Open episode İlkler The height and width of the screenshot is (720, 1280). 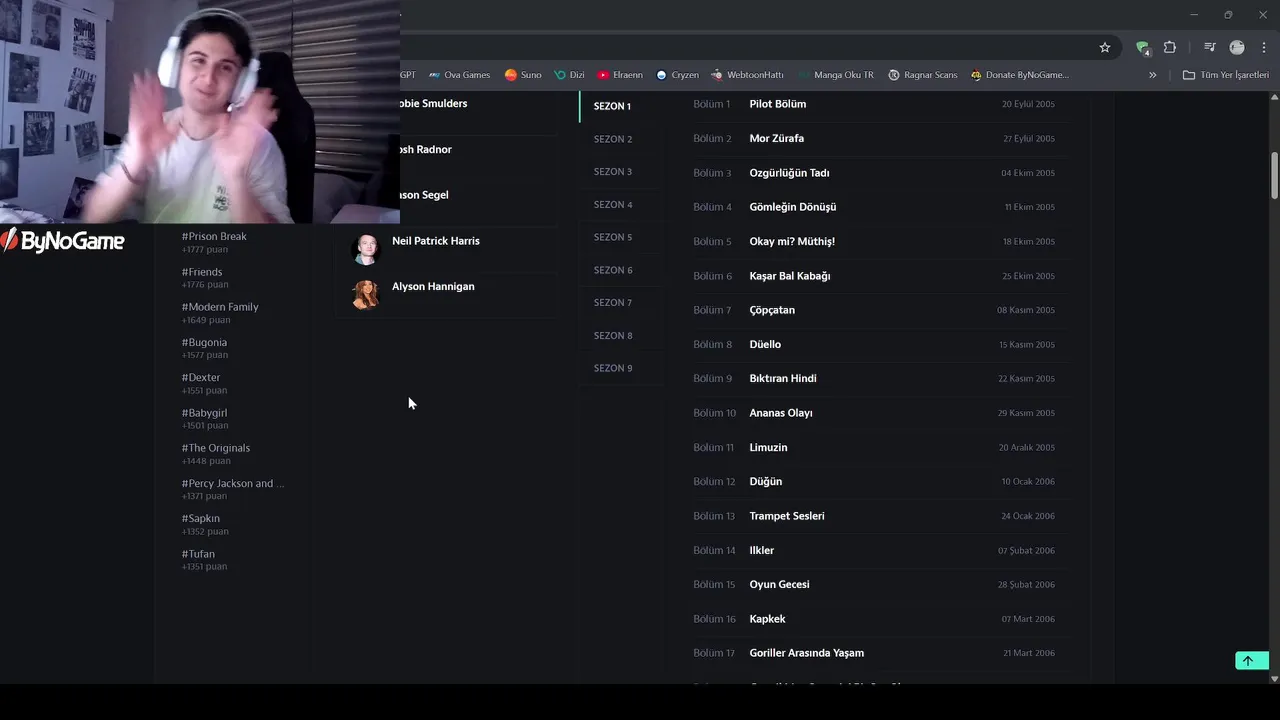click(761, 550)
